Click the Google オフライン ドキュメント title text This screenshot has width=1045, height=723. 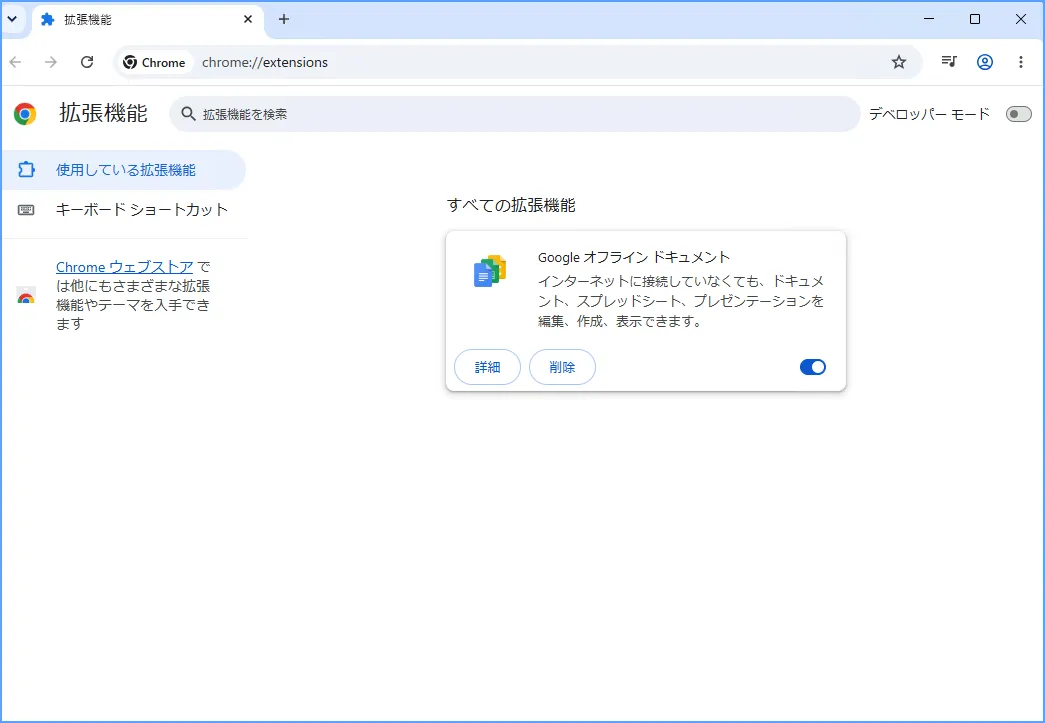pos(634,257)
